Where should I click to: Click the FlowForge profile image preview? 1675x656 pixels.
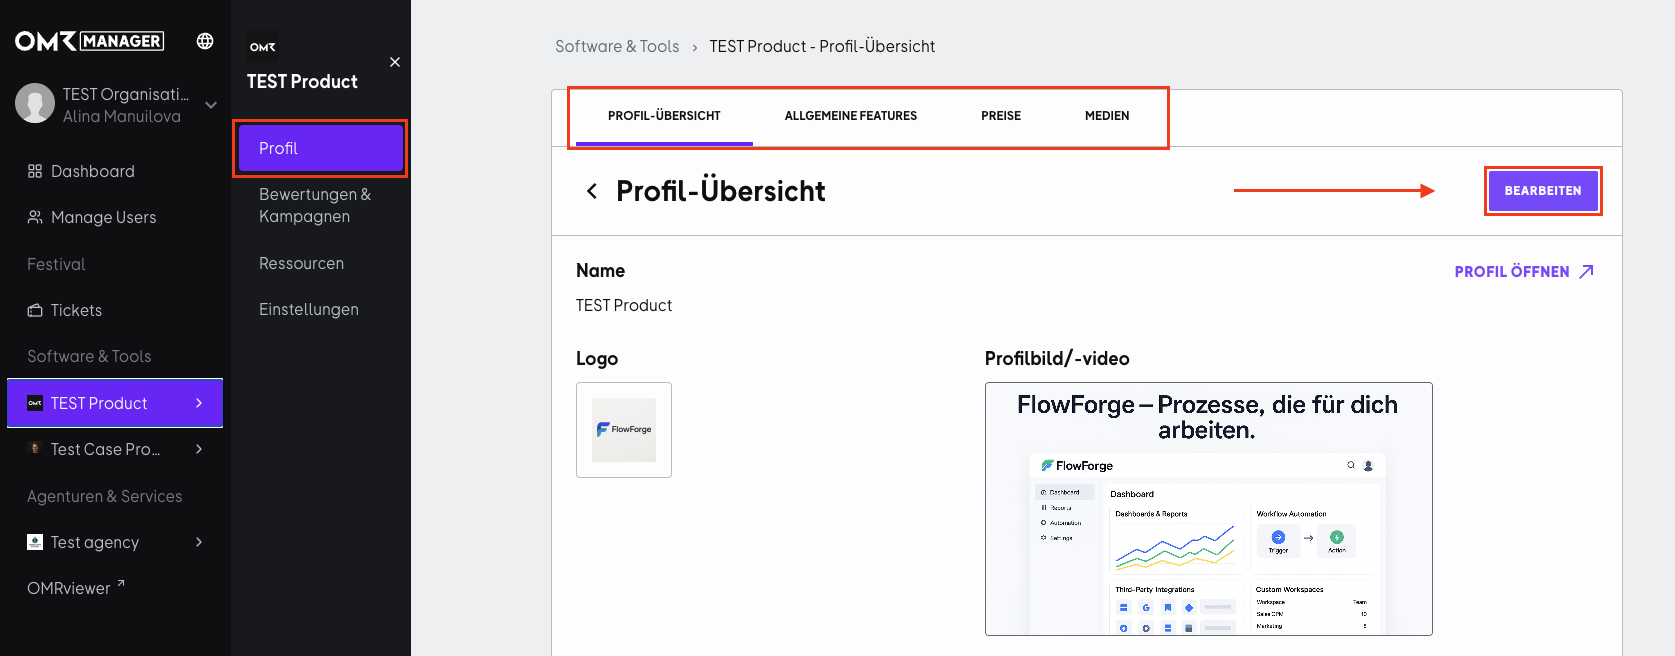(x=1209, y=509)
